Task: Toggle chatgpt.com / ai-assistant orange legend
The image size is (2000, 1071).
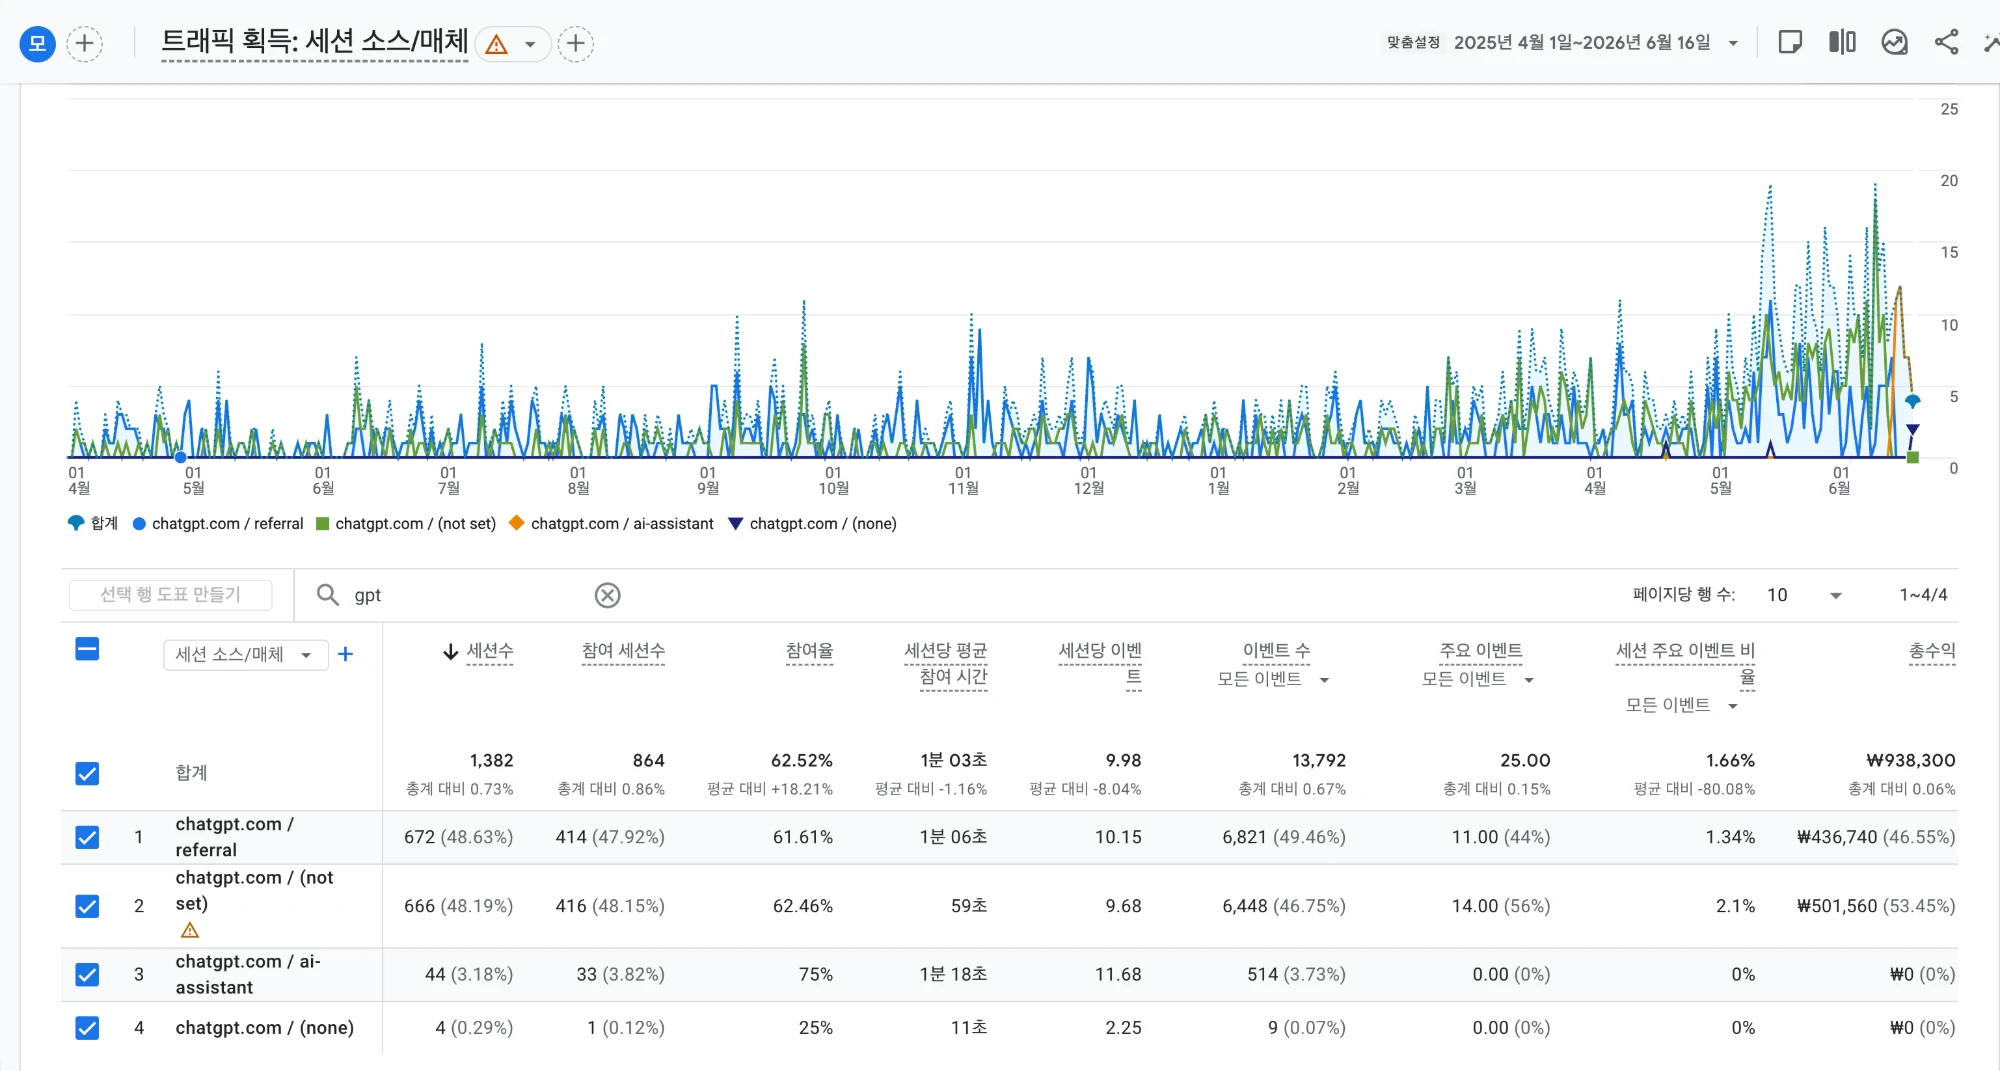Action: 611,523
